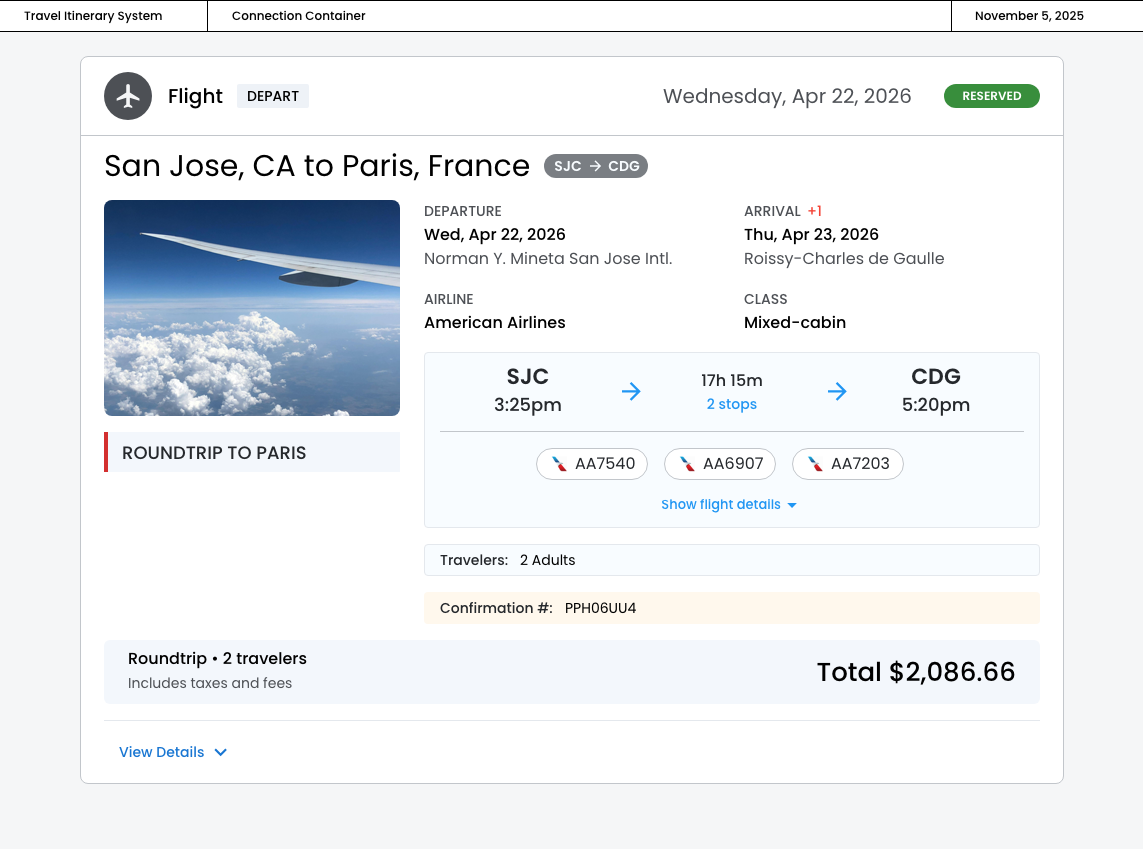This screenshot has width=1143, height=849.
Task: Click the RESERVED status badge
Action: click(991, 96)
